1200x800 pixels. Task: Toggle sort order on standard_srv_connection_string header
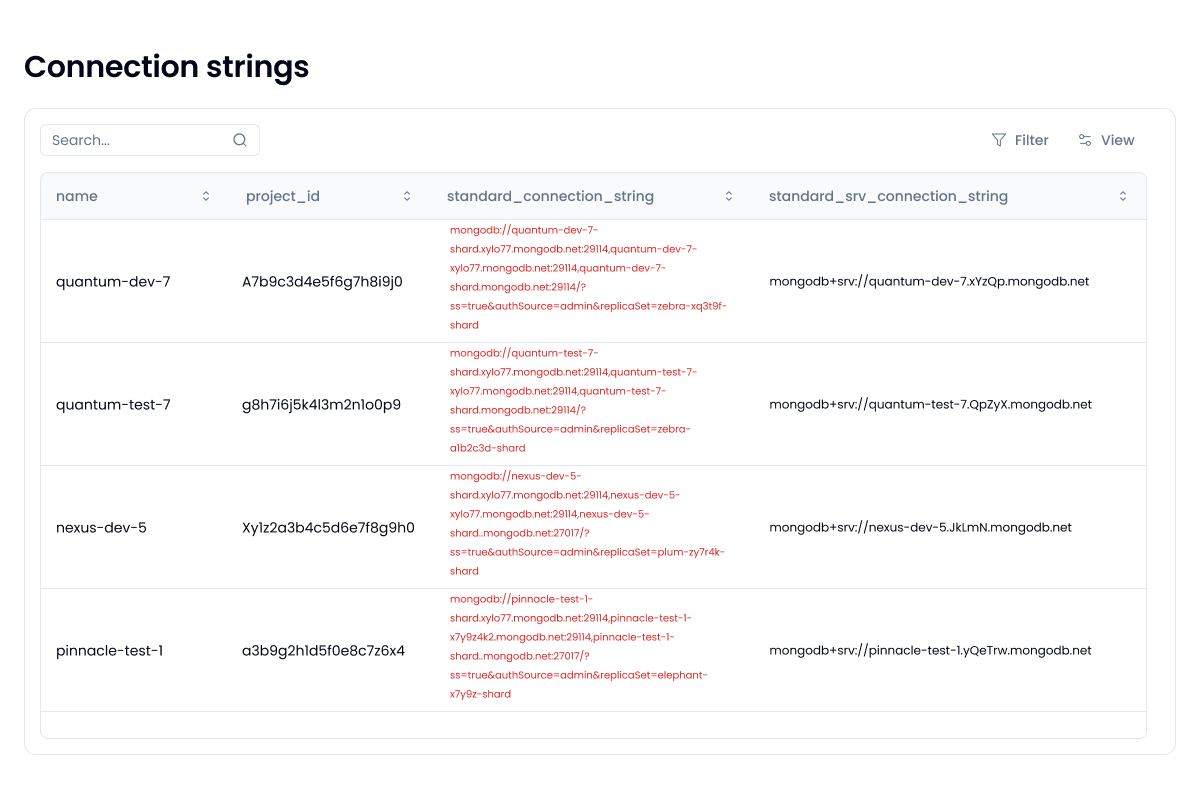coord(888,196)
